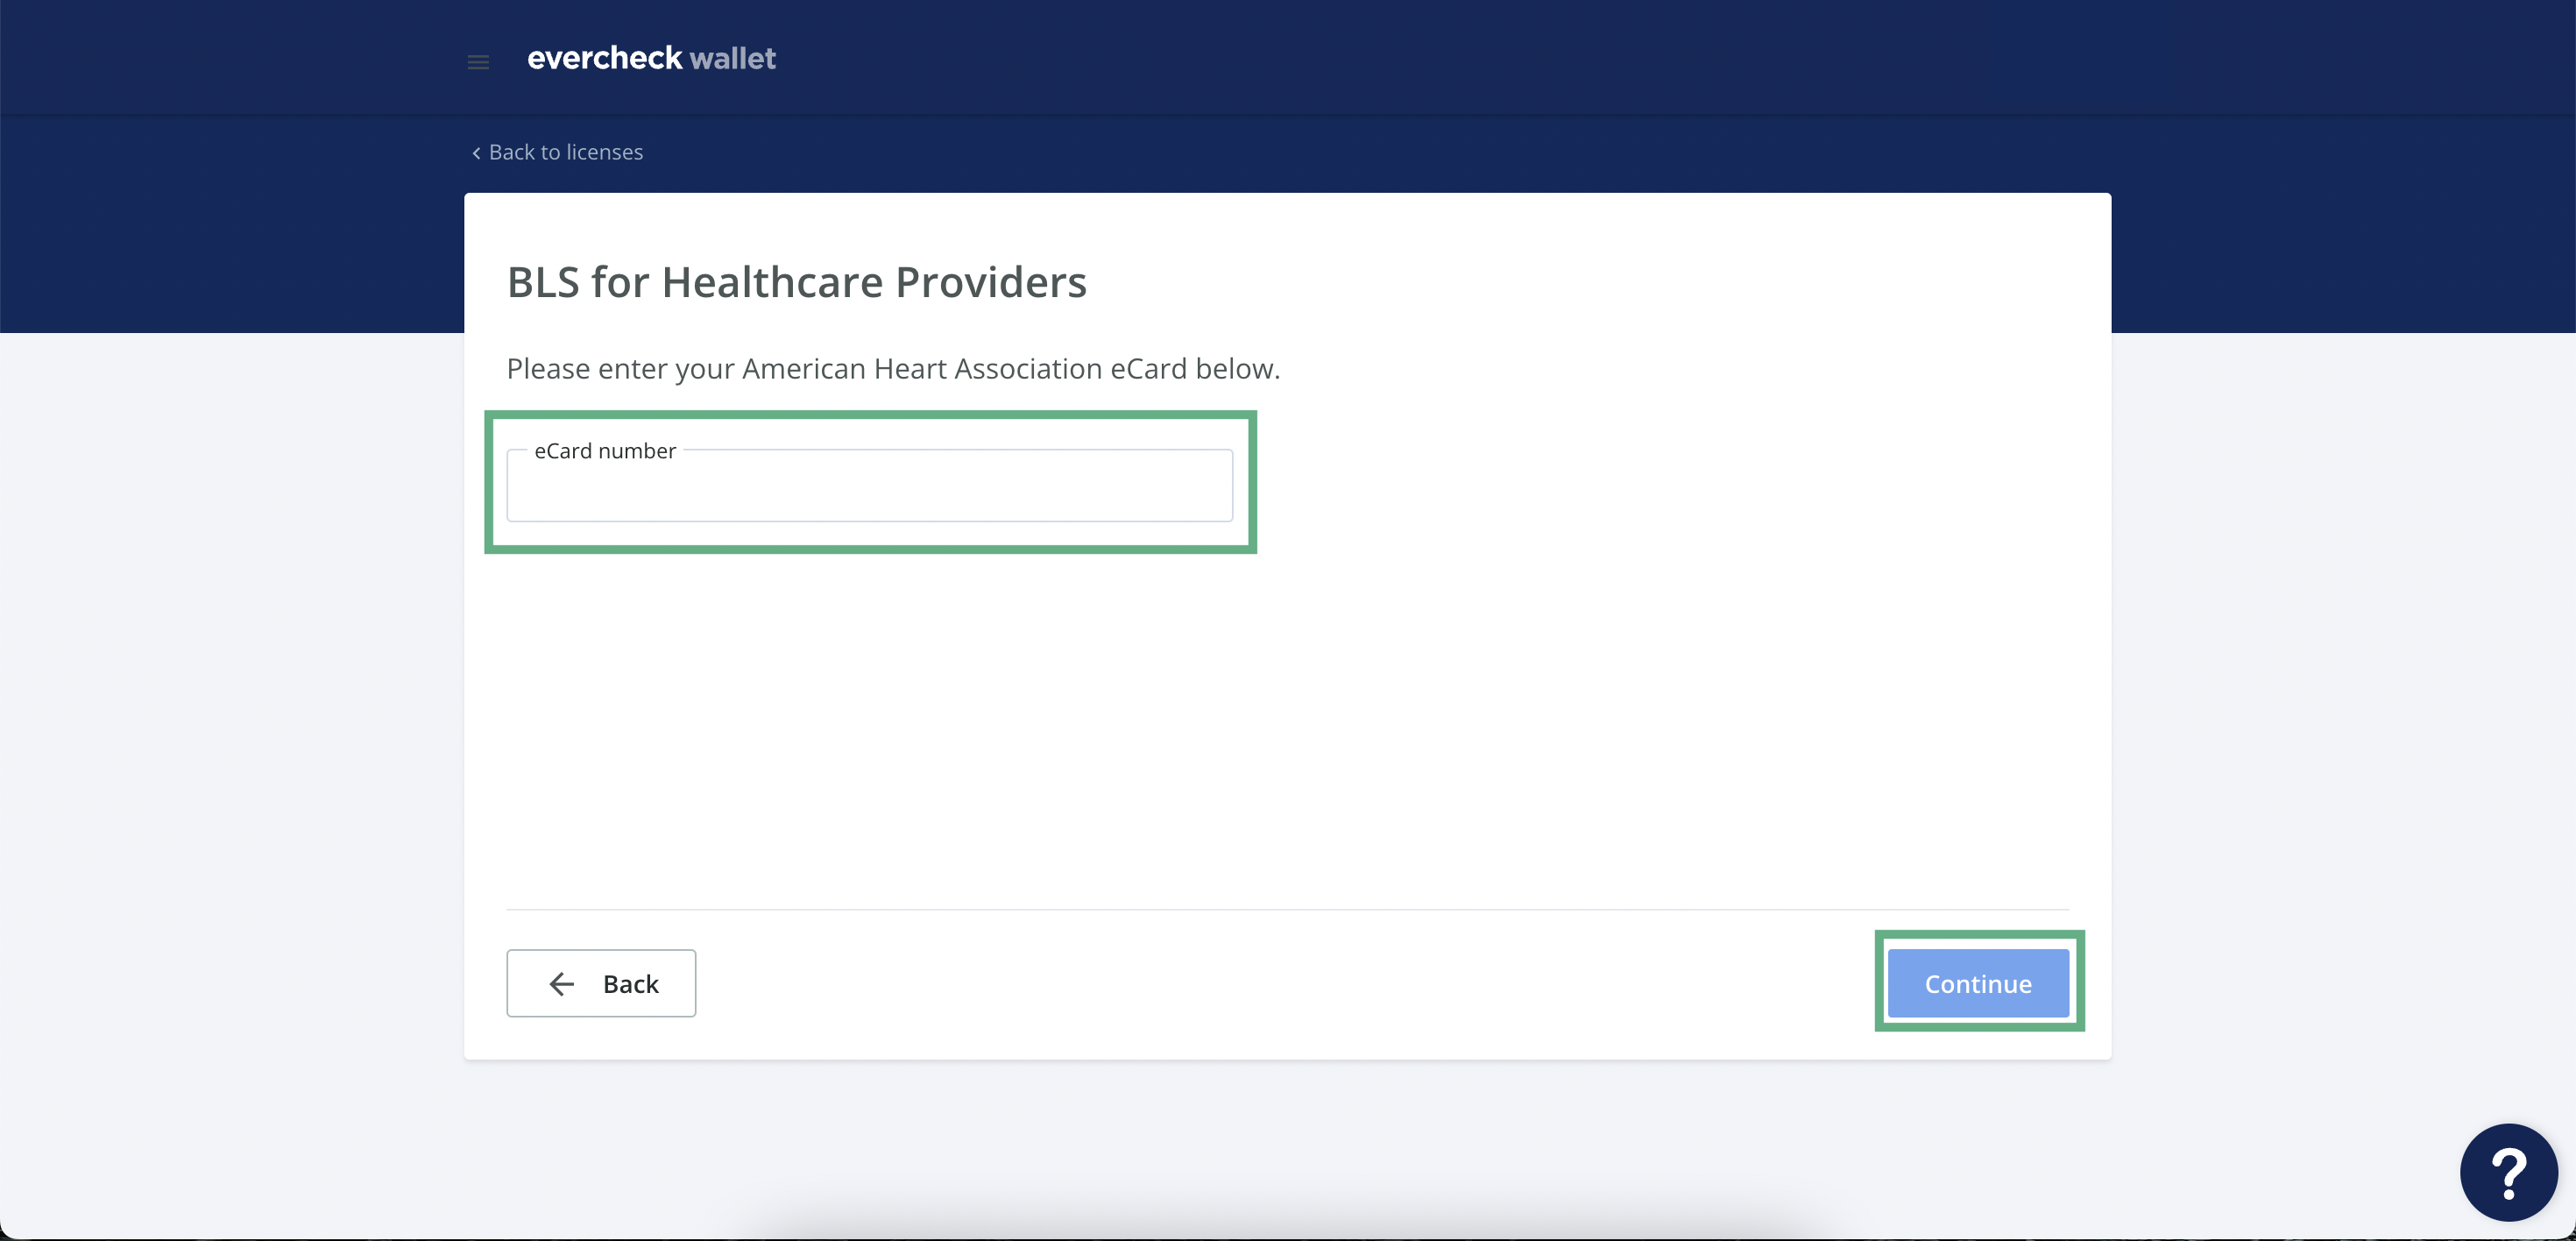The width and height of the screenshot is (2576, 1241).
Task: Click the BLS for Healthcare Providers heading
Action: (796, 282)
